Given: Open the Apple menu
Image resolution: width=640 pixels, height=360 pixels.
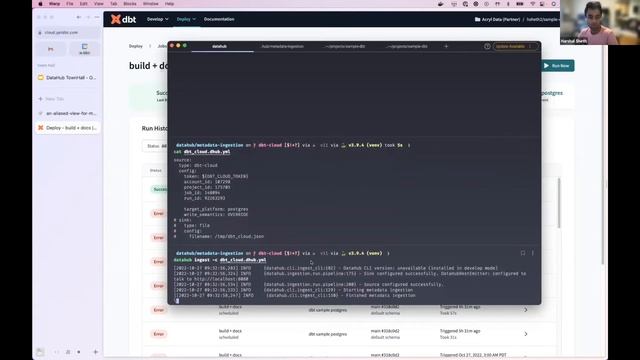Looking at the screenshot, I should click(40, 4).
